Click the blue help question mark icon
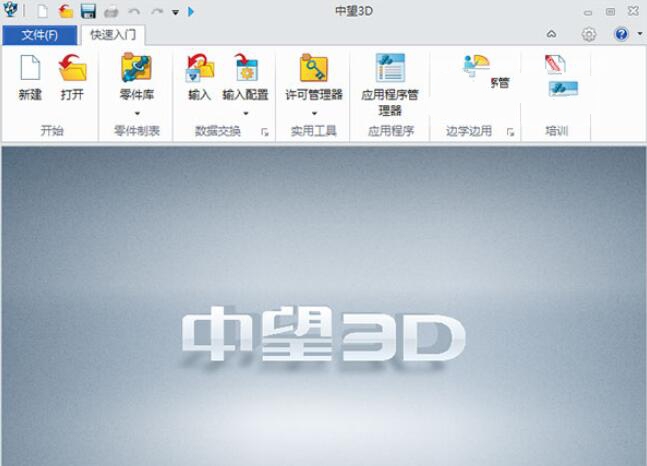Viewport: 647px width, 466px height. [621, 34]
